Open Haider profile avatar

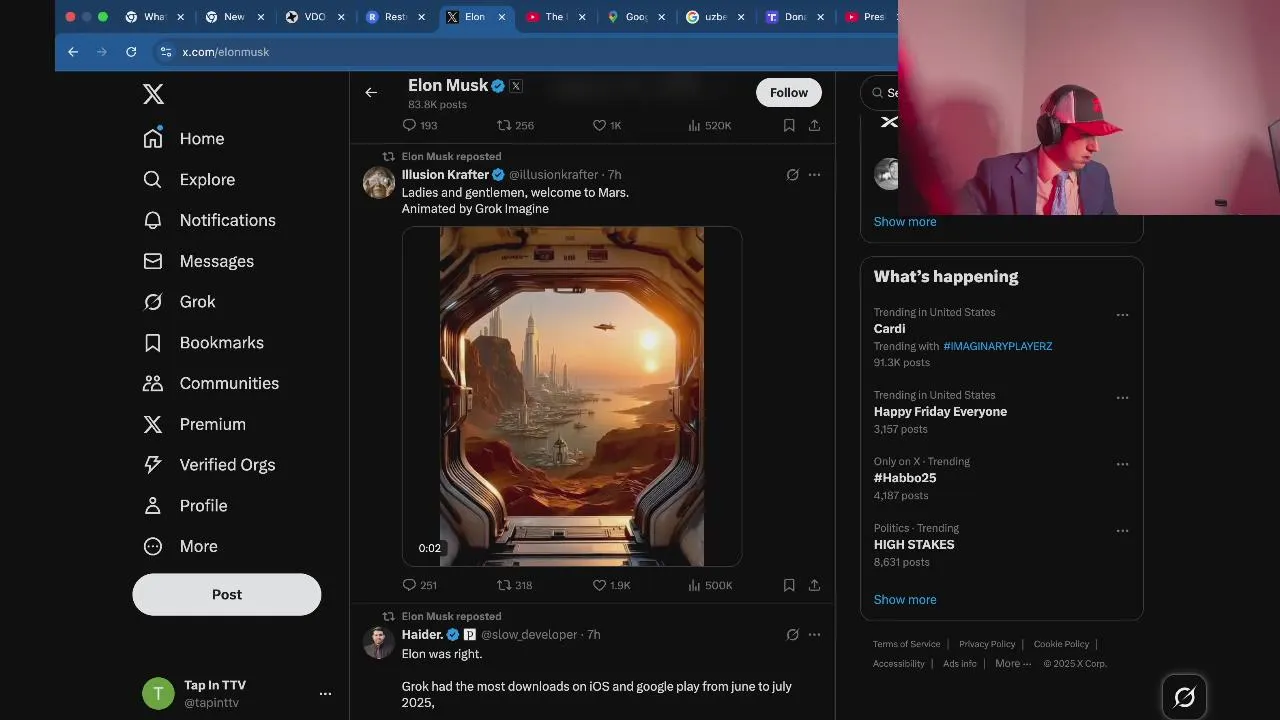[x=379, y=643]
